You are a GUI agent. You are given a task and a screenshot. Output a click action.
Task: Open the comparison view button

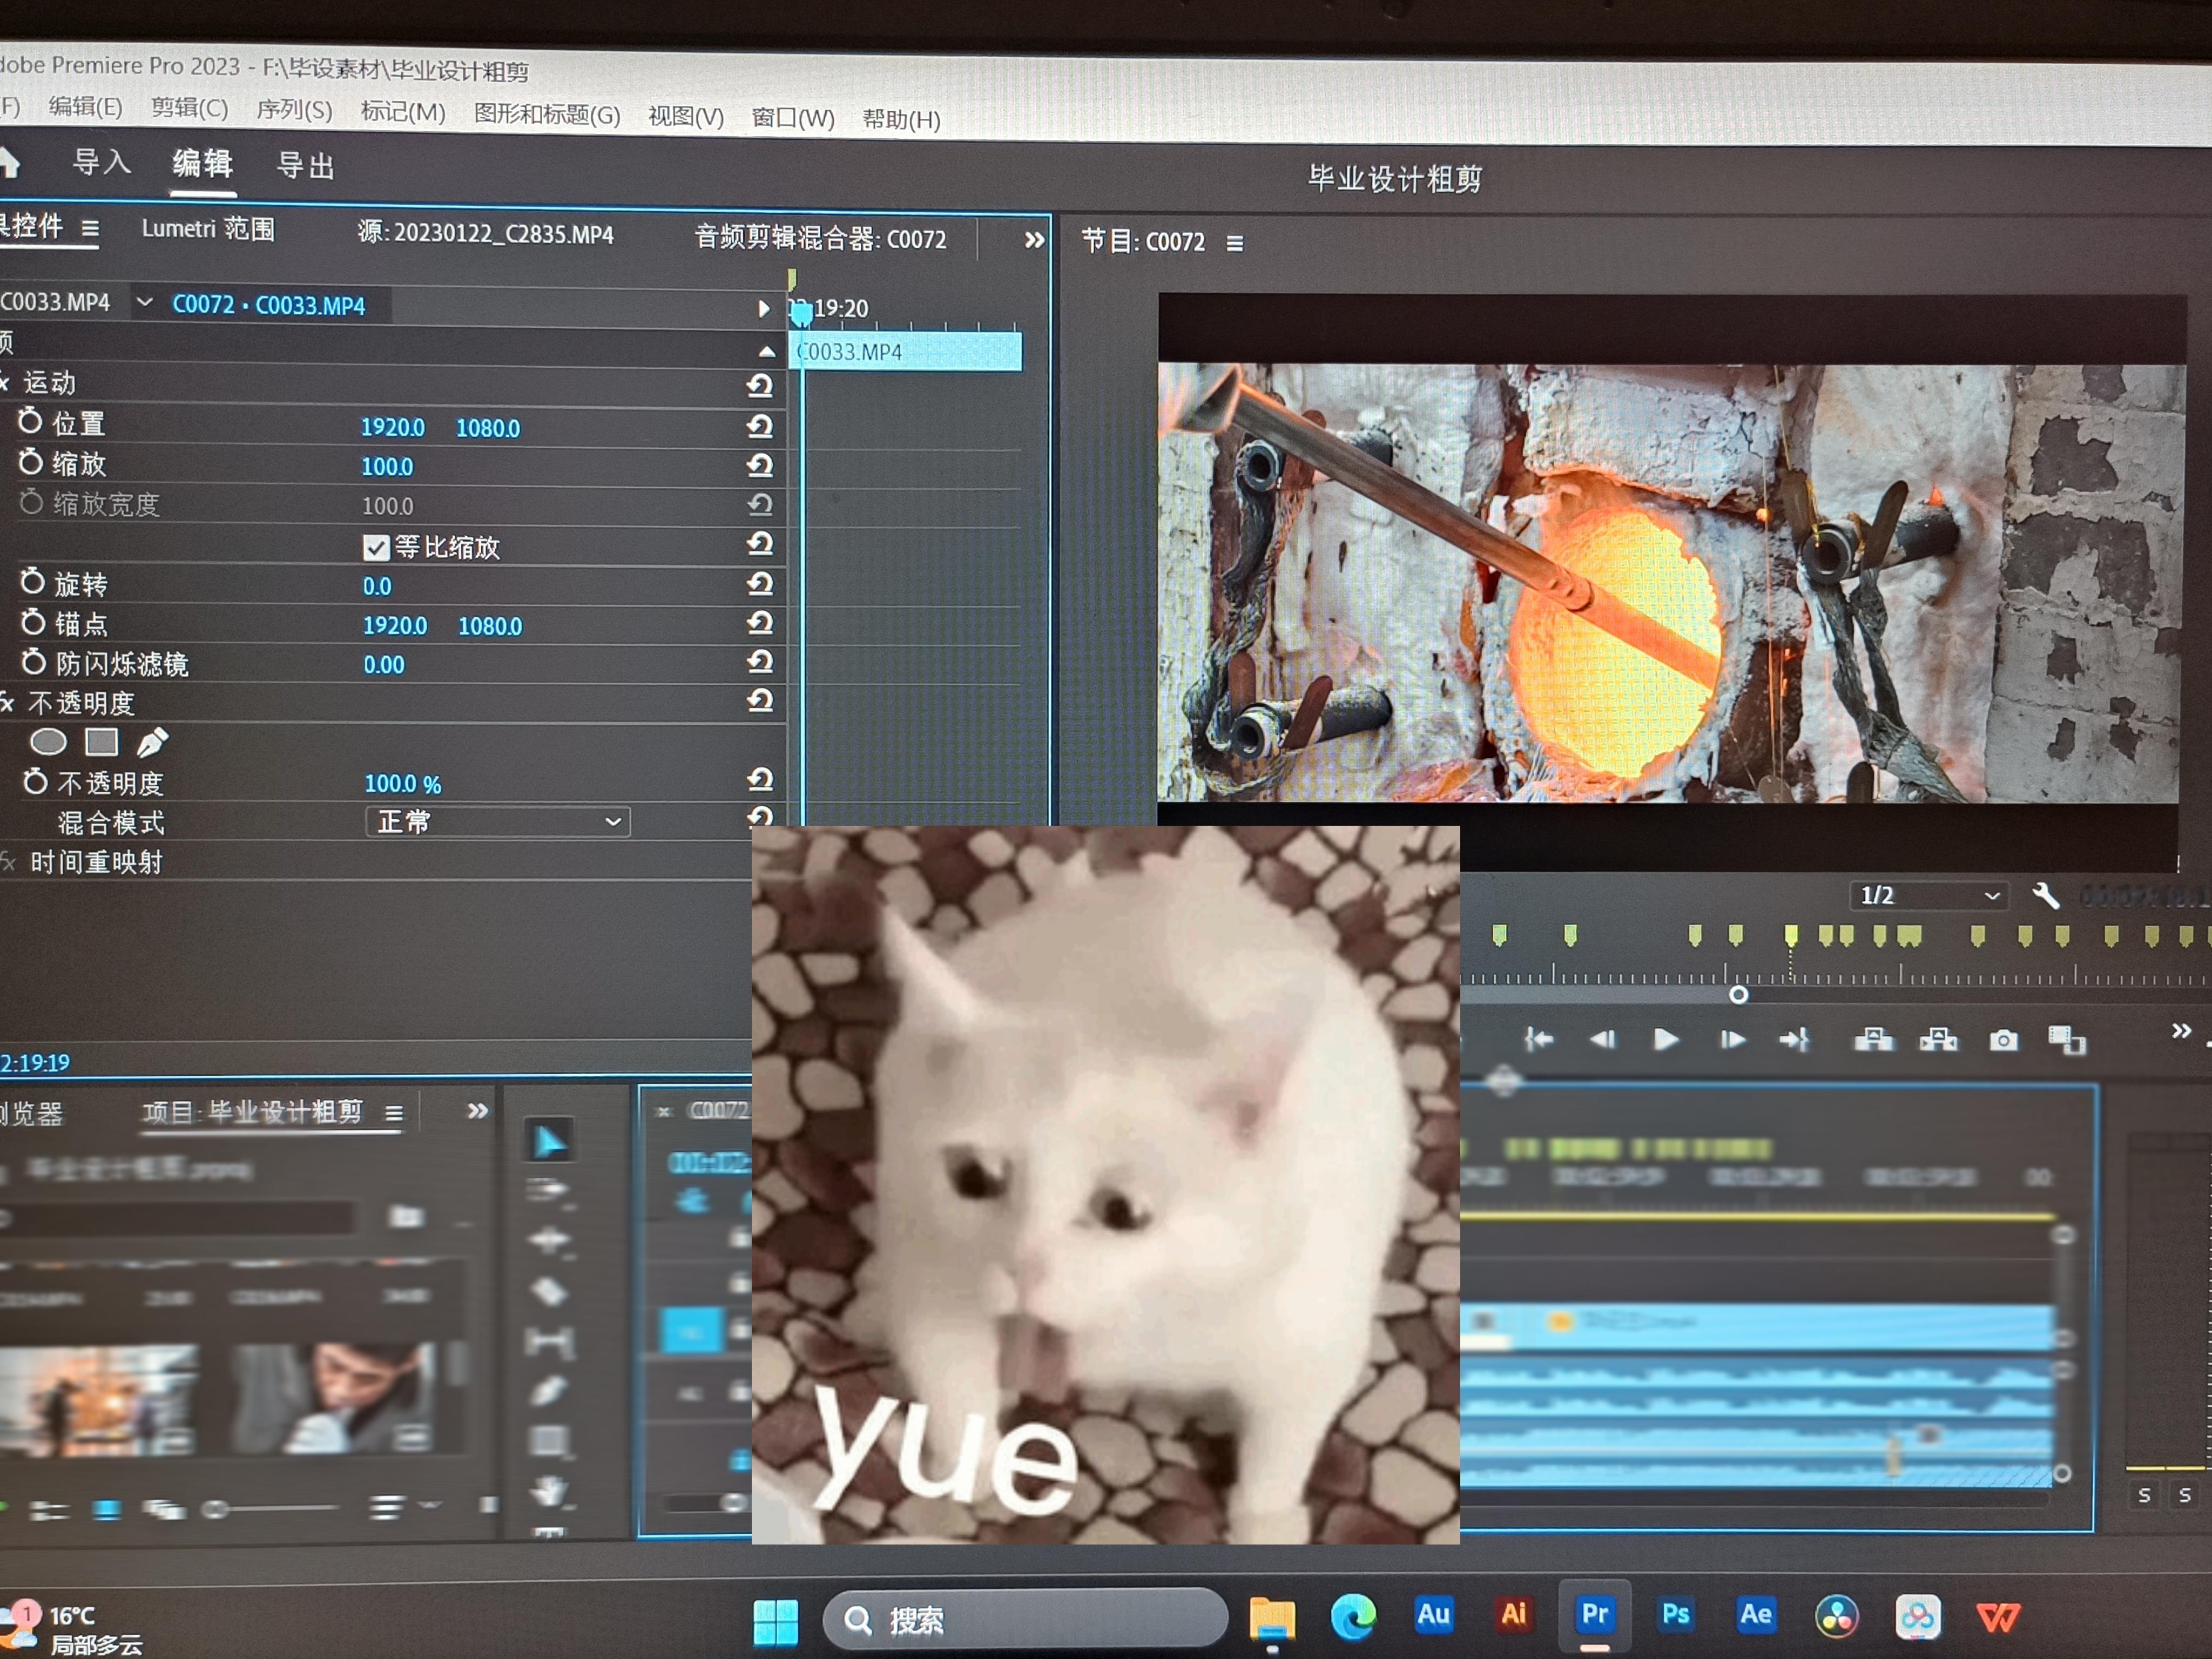[2066, 1041]
